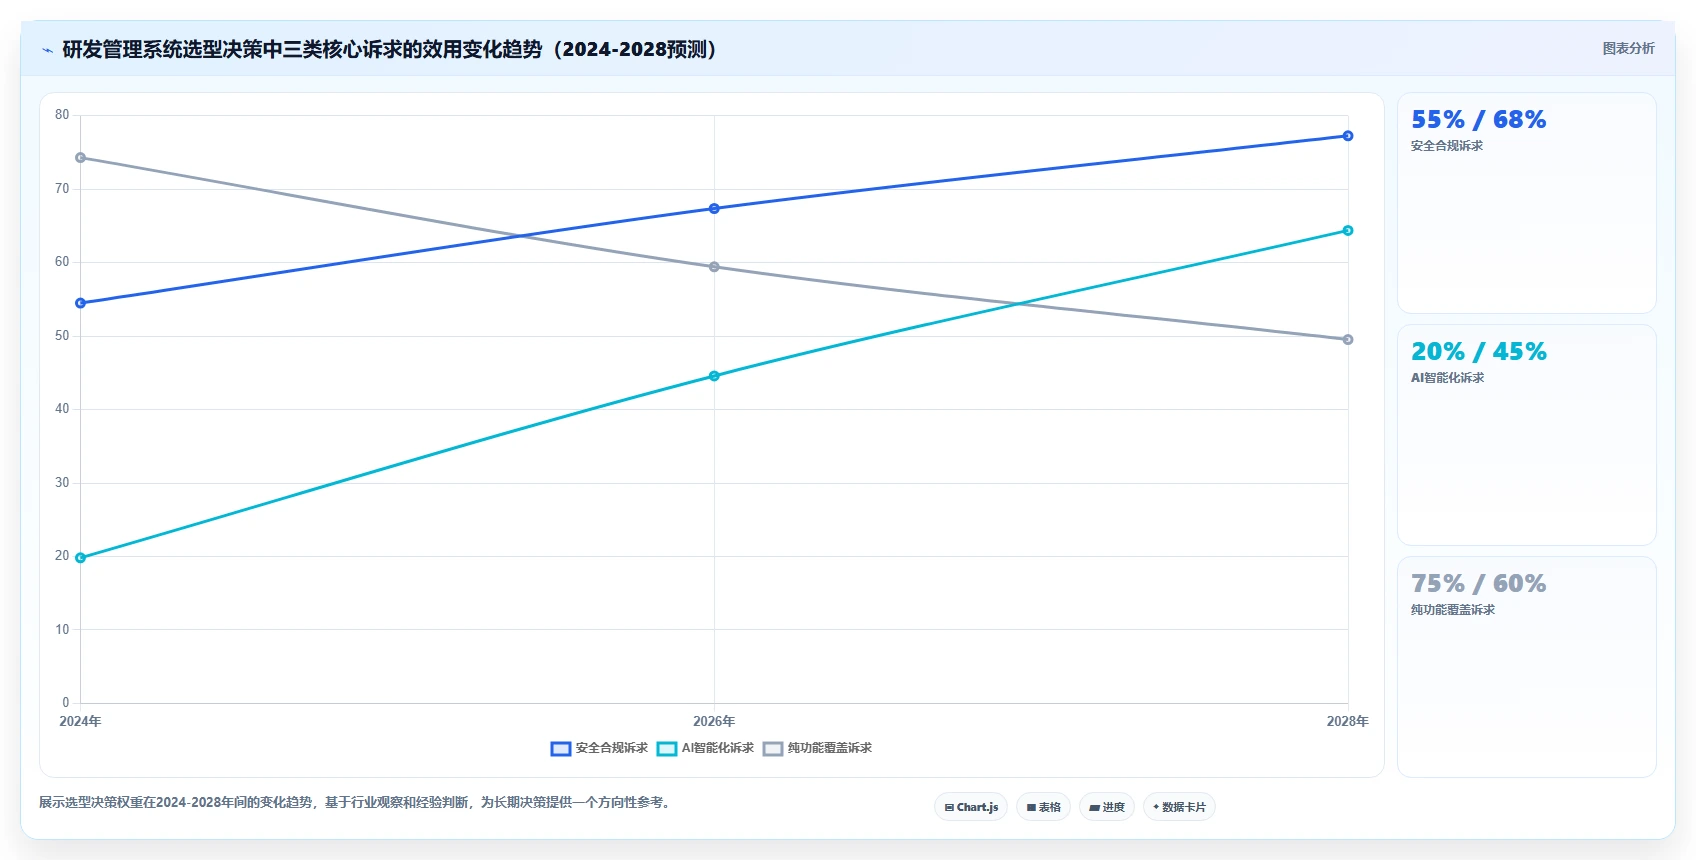Image resolution: width=1696 pixels, height=860 pixels.
Task: Toggle AI智能化诉求 legend color box
Action: 667,749
